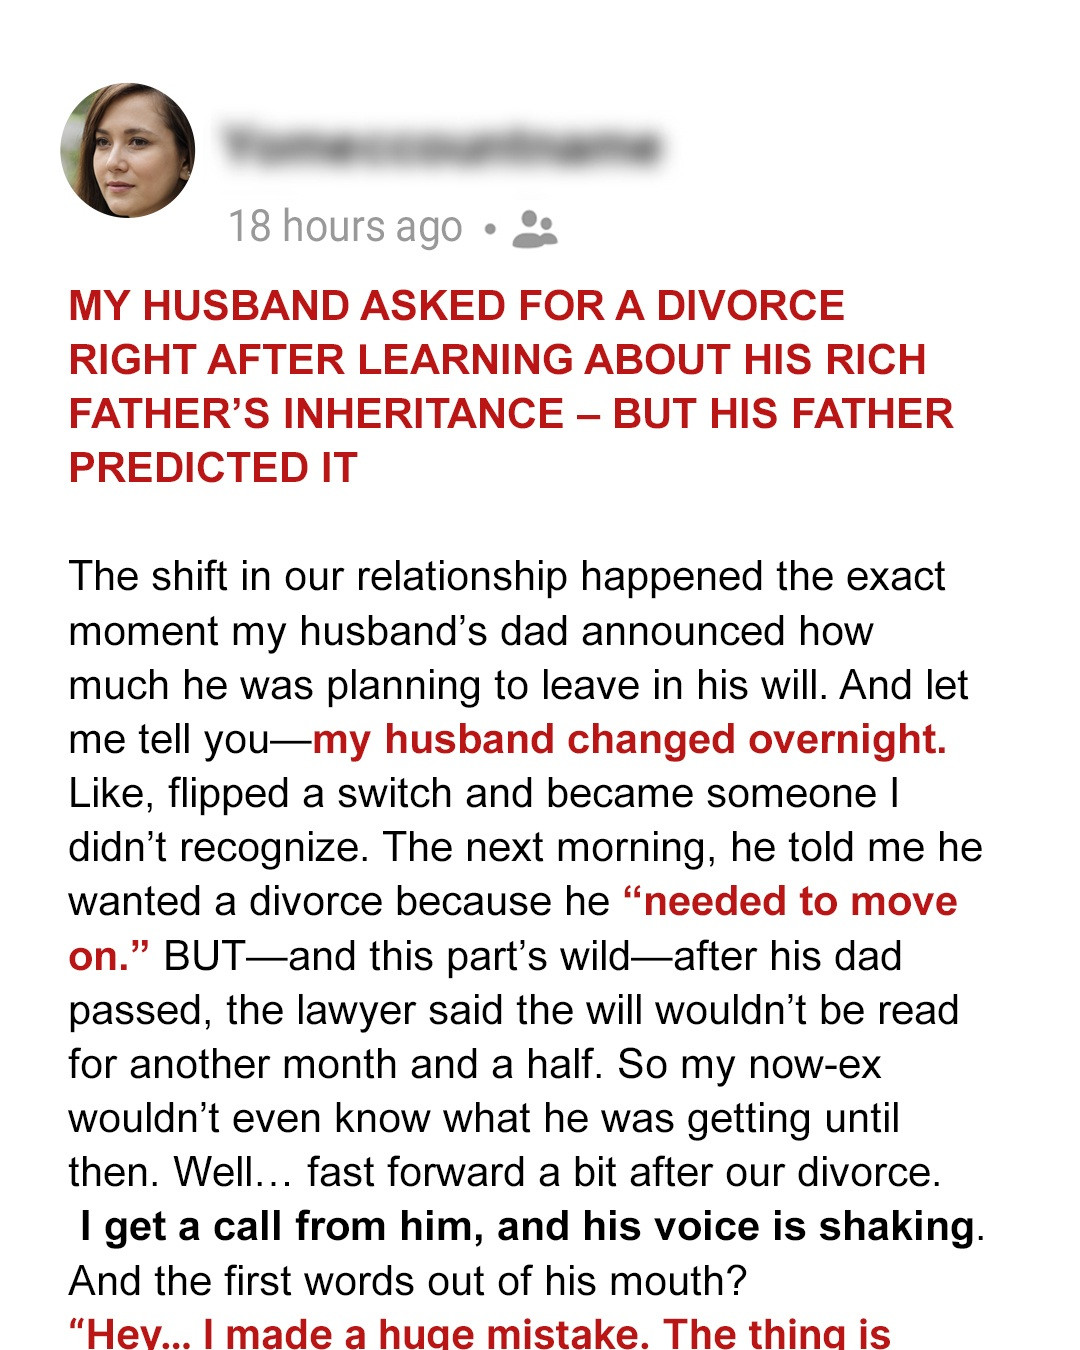Click the headline words "PREDICTED IT"

coord(212,468)
